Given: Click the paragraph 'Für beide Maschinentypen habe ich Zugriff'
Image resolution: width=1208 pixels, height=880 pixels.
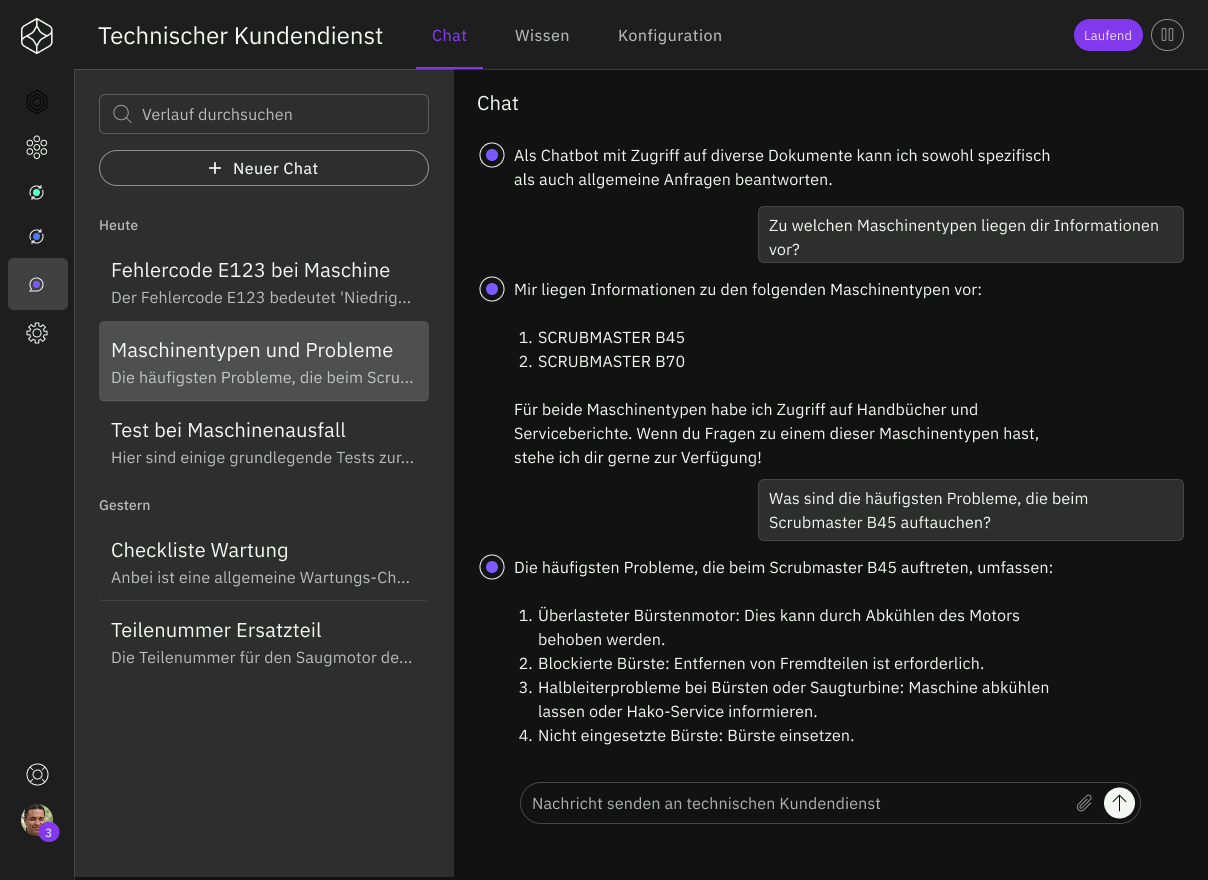Looking at the screenshot, I should (777, 433).
